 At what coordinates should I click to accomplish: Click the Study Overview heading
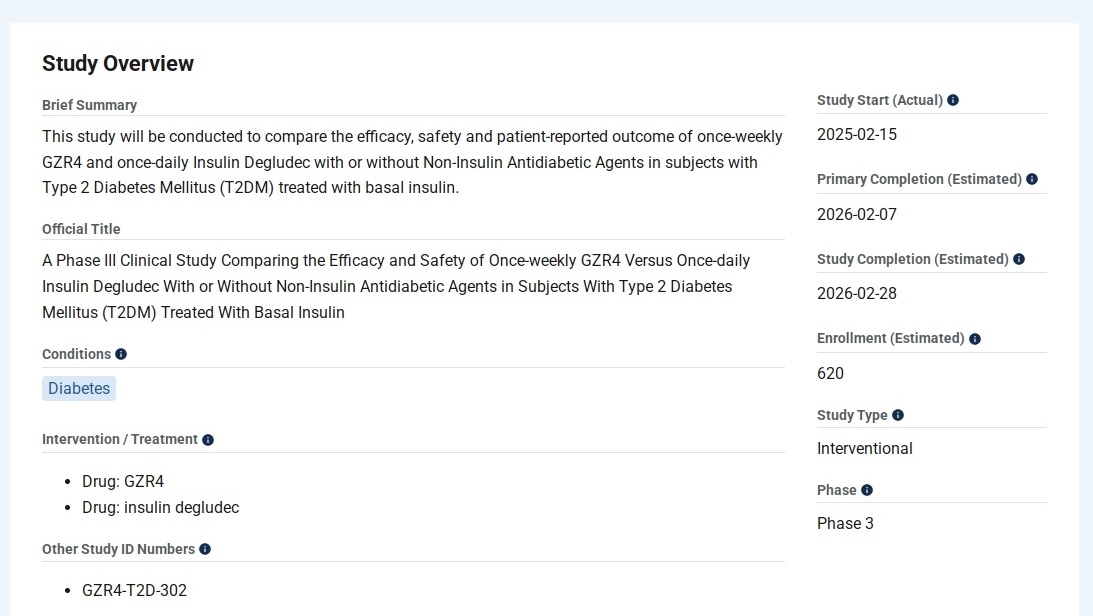click(118, 64)
